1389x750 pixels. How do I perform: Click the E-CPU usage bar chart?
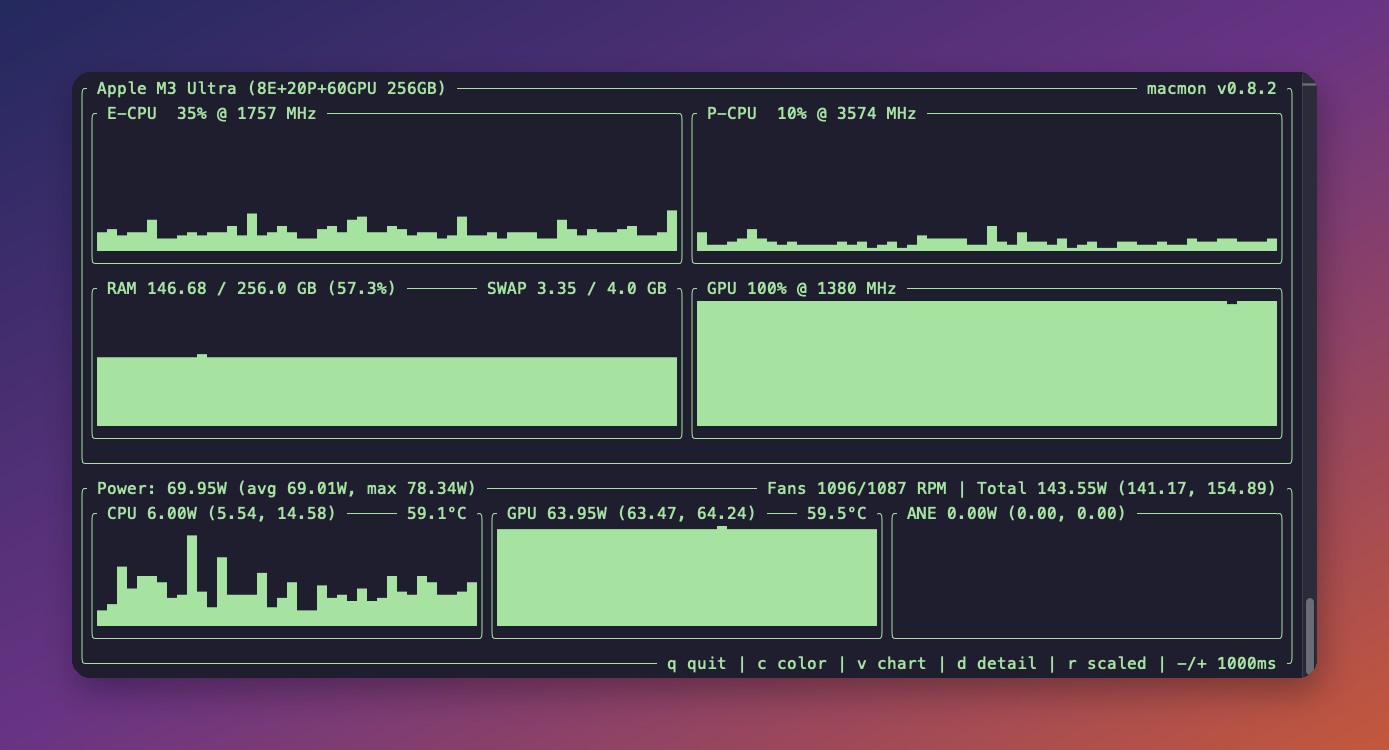(x=387, y=230)
